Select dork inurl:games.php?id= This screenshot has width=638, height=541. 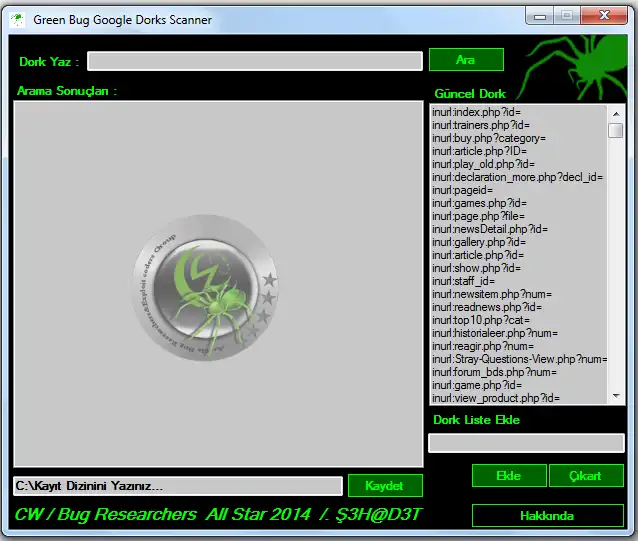click(480, 203)
